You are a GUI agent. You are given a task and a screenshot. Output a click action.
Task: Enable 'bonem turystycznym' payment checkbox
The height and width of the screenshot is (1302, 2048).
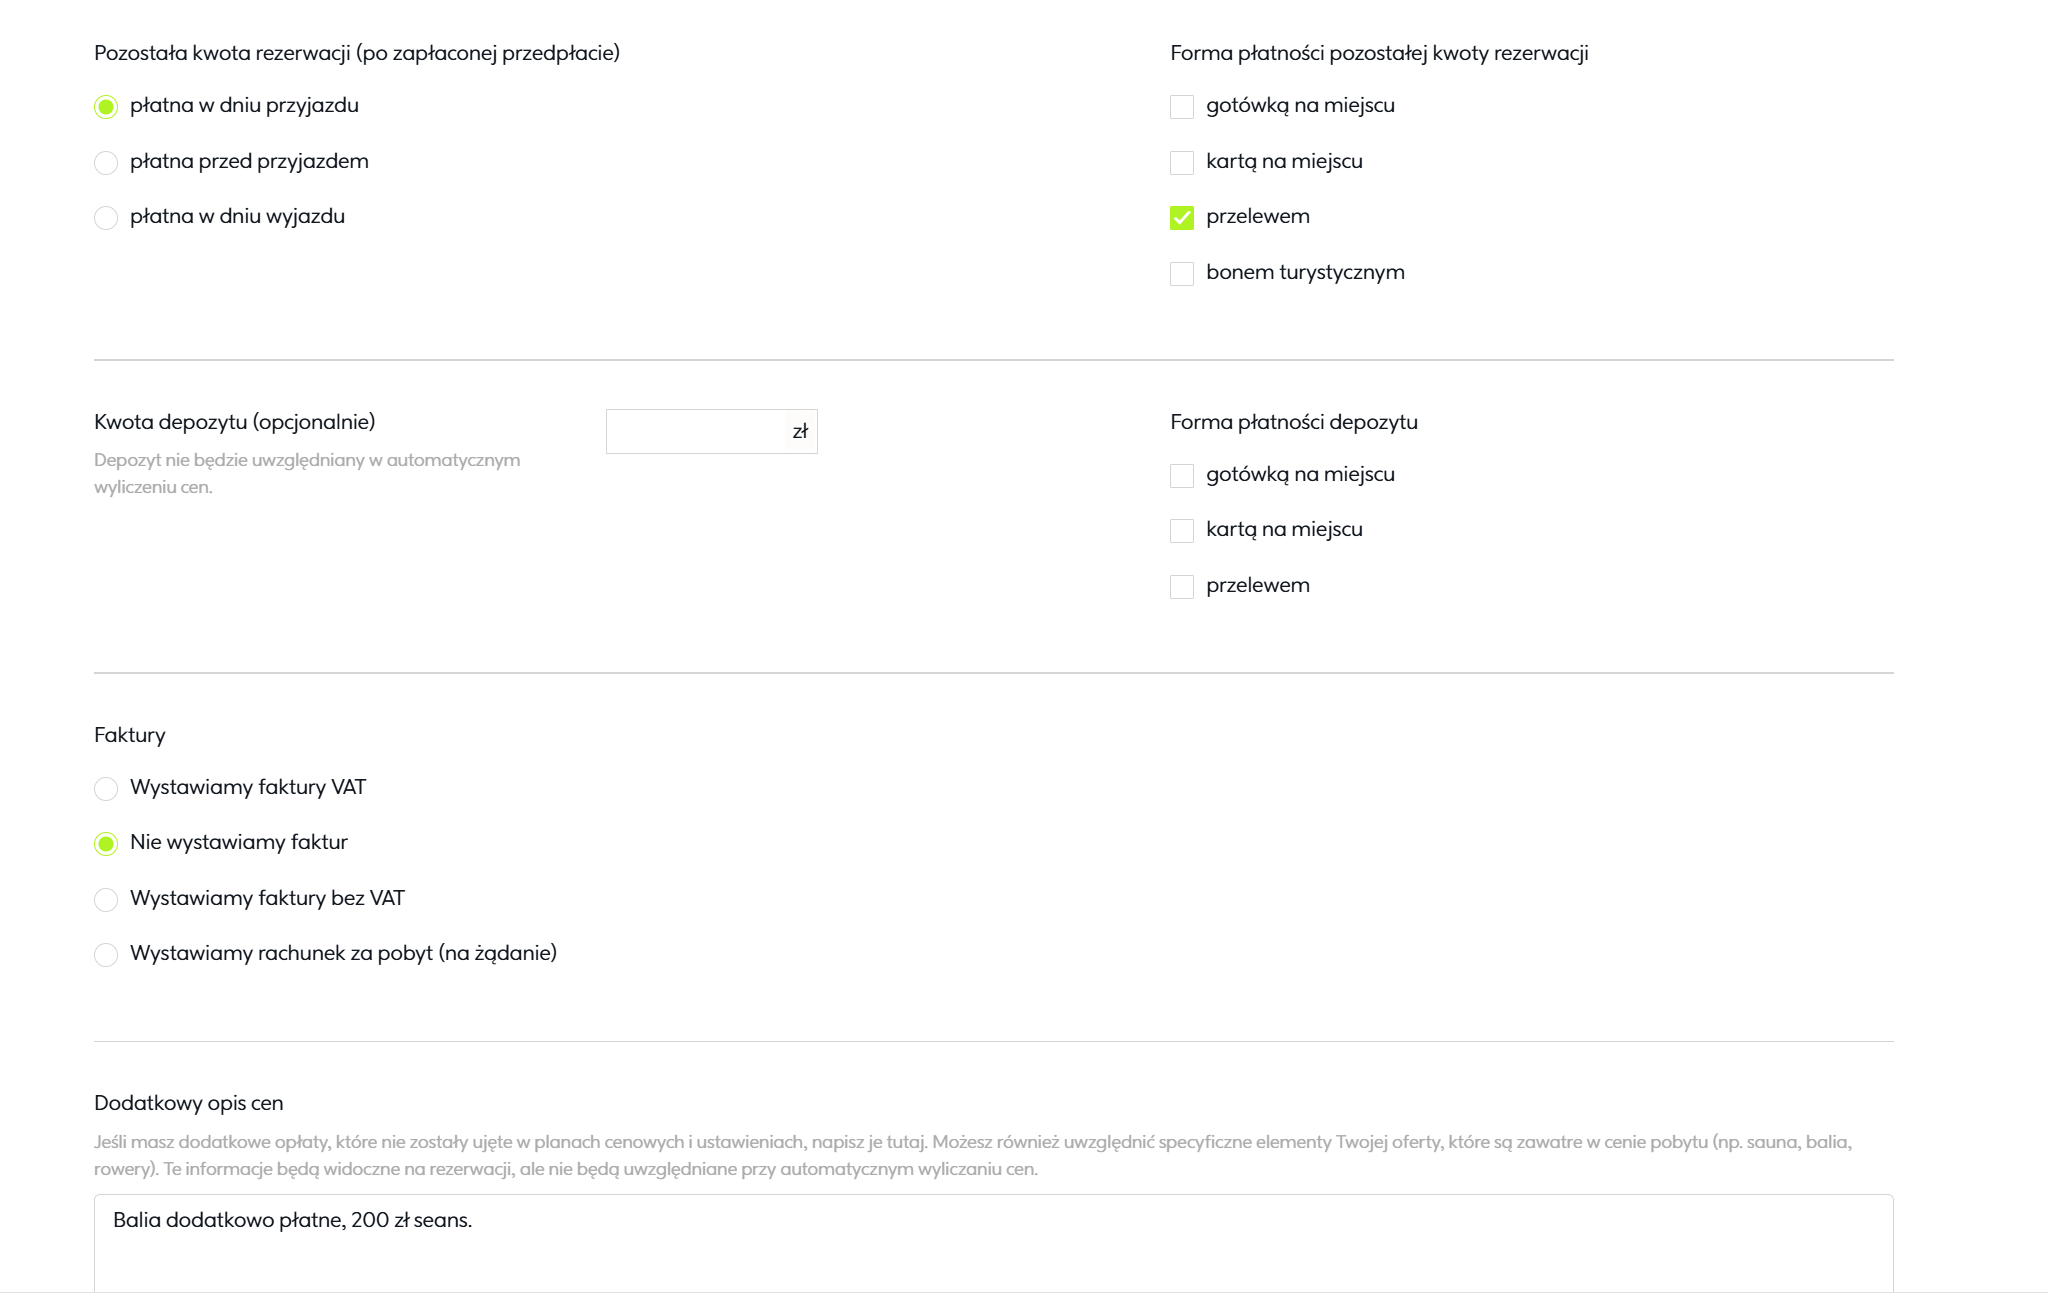coord(1182,274)
